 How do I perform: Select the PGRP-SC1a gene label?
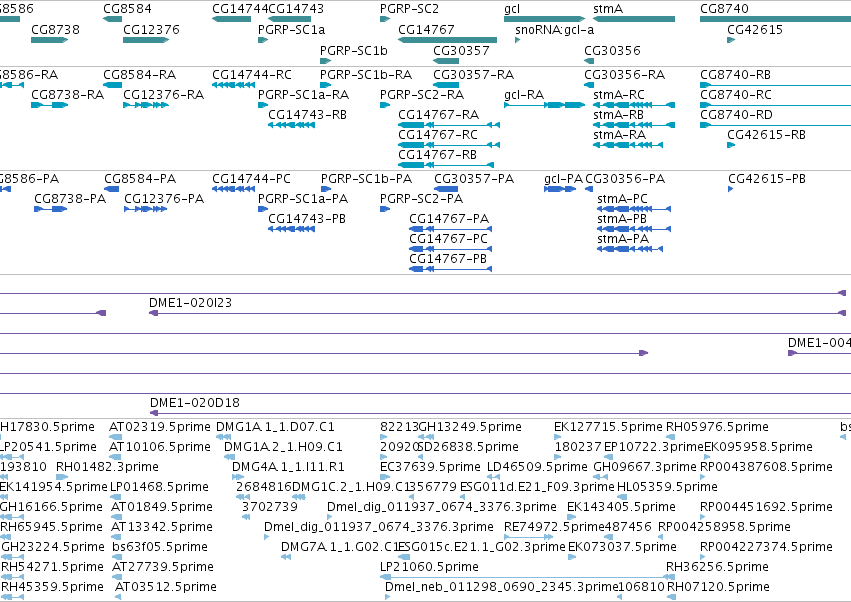pyautogui.click(x=291, y=30)
